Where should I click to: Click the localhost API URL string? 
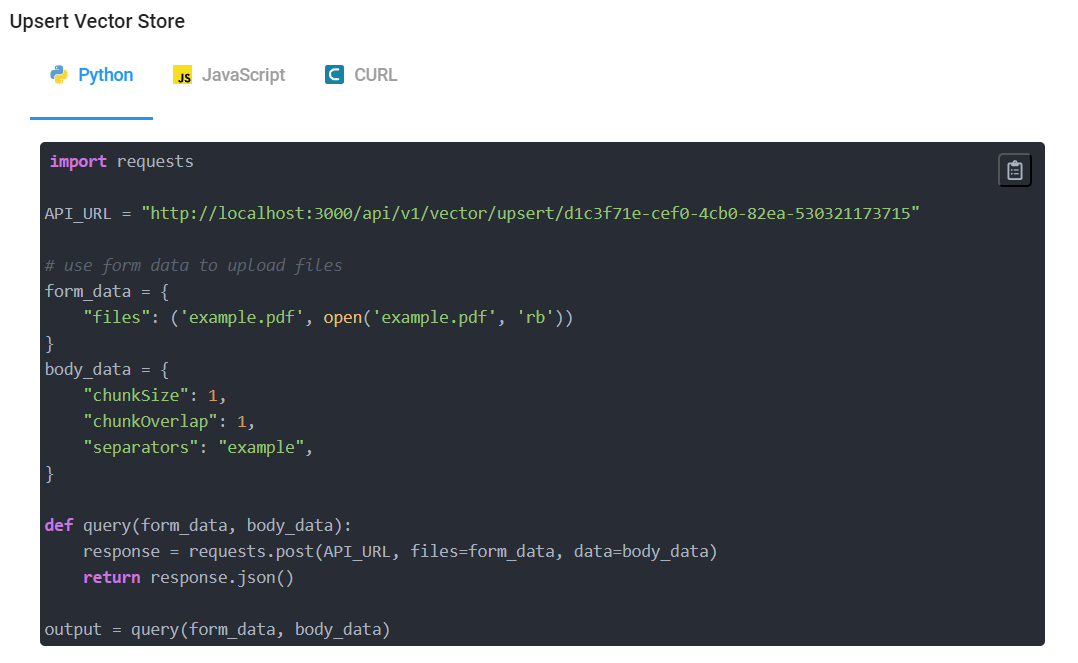530,213
